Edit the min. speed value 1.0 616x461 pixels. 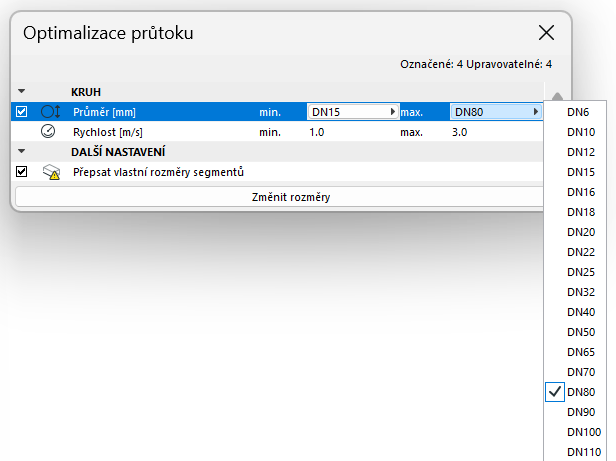point(317,132)
